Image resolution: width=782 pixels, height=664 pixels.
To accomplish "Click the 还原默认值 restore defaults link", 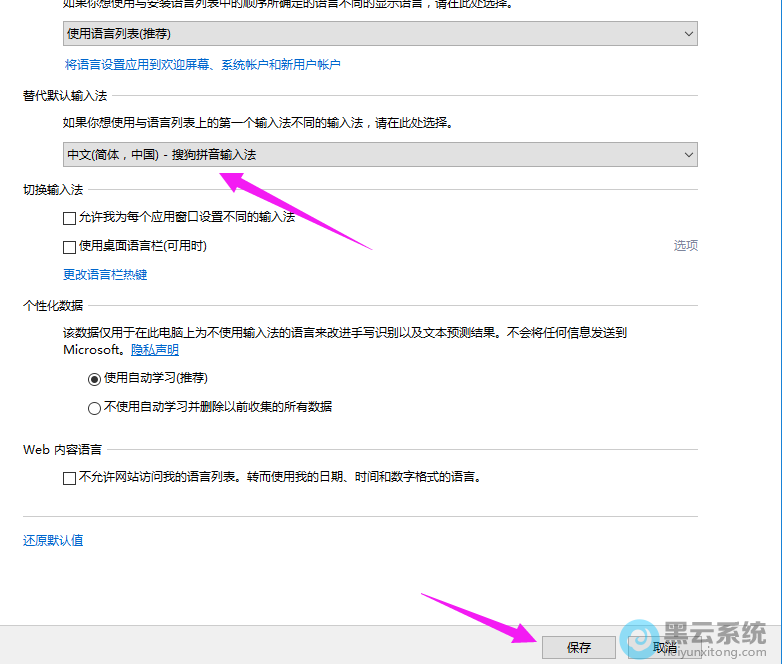I will click(x=53, y=541).
